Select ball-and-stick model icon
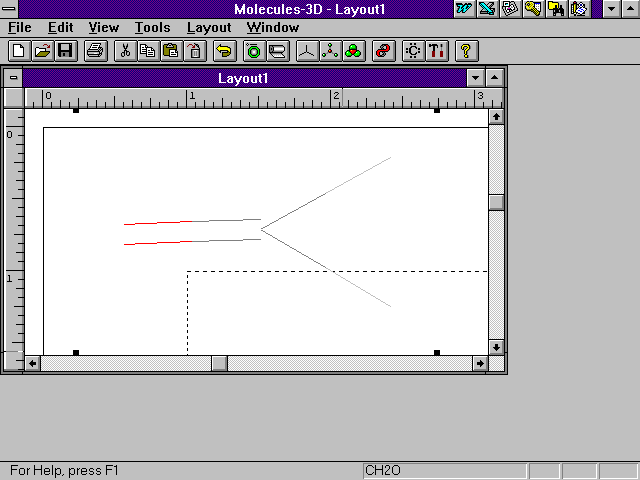 point(330,51)
